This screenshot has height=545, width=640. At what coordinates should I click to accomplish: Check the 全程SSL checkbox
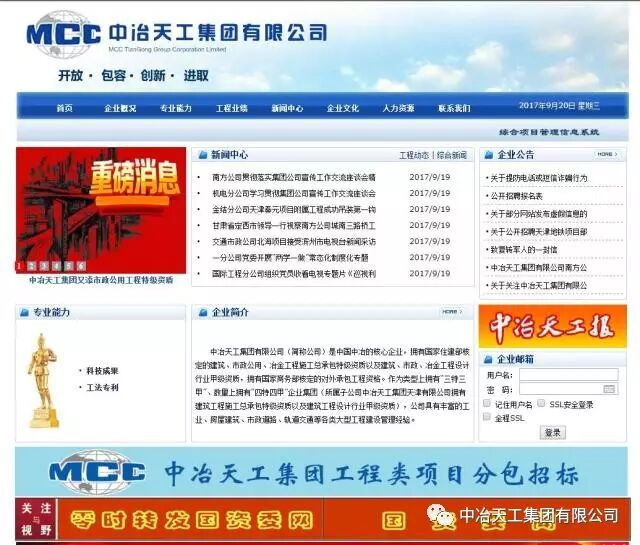(487, 417)
